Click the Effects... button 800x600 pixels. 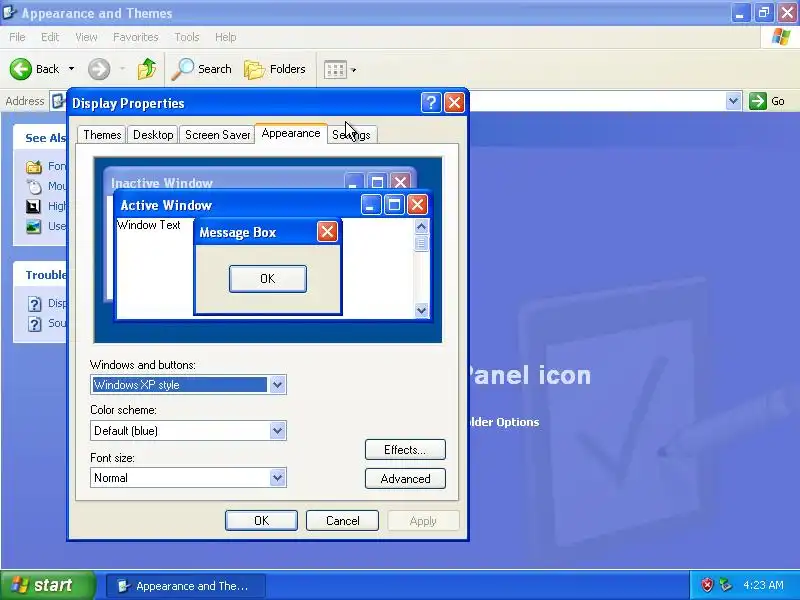pos(405,449)
